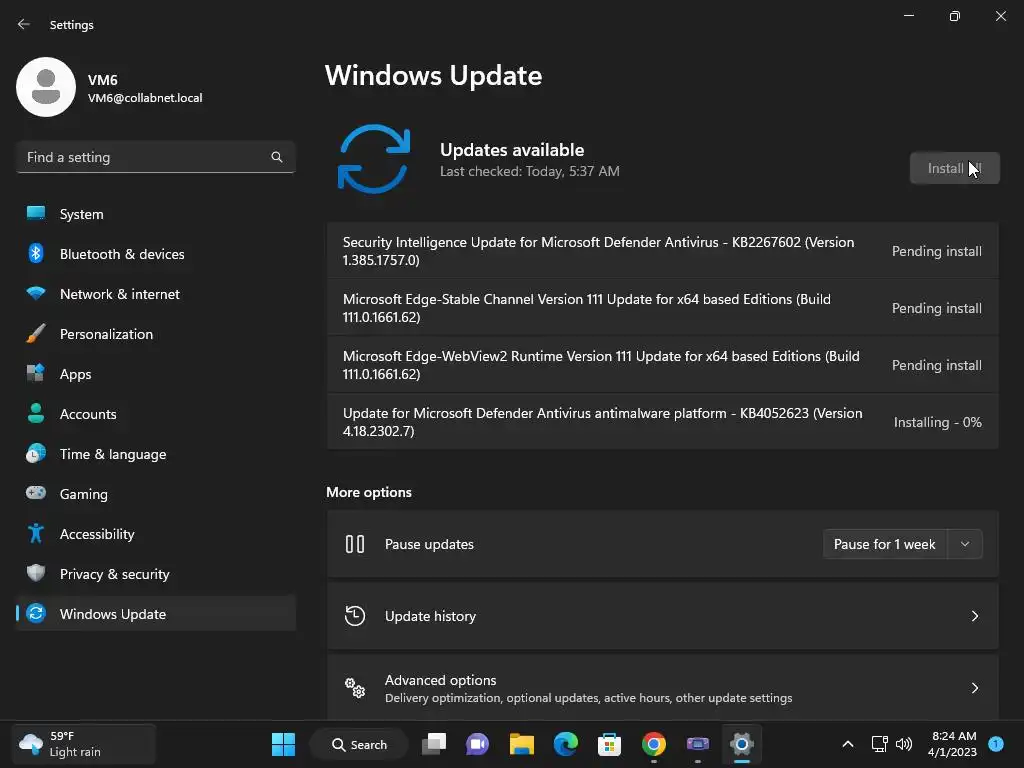Click the Settings gear icon on taskbar
Image resolution: width=1024 pixels, height=768 pixels.
coord(742,744)
